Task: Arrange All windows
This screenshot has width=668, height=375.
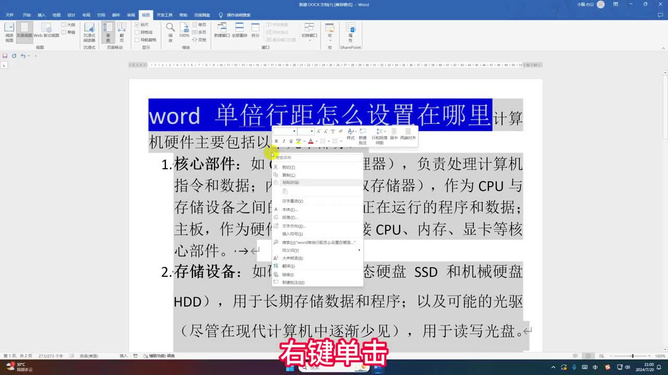Action: click(239, 31)
